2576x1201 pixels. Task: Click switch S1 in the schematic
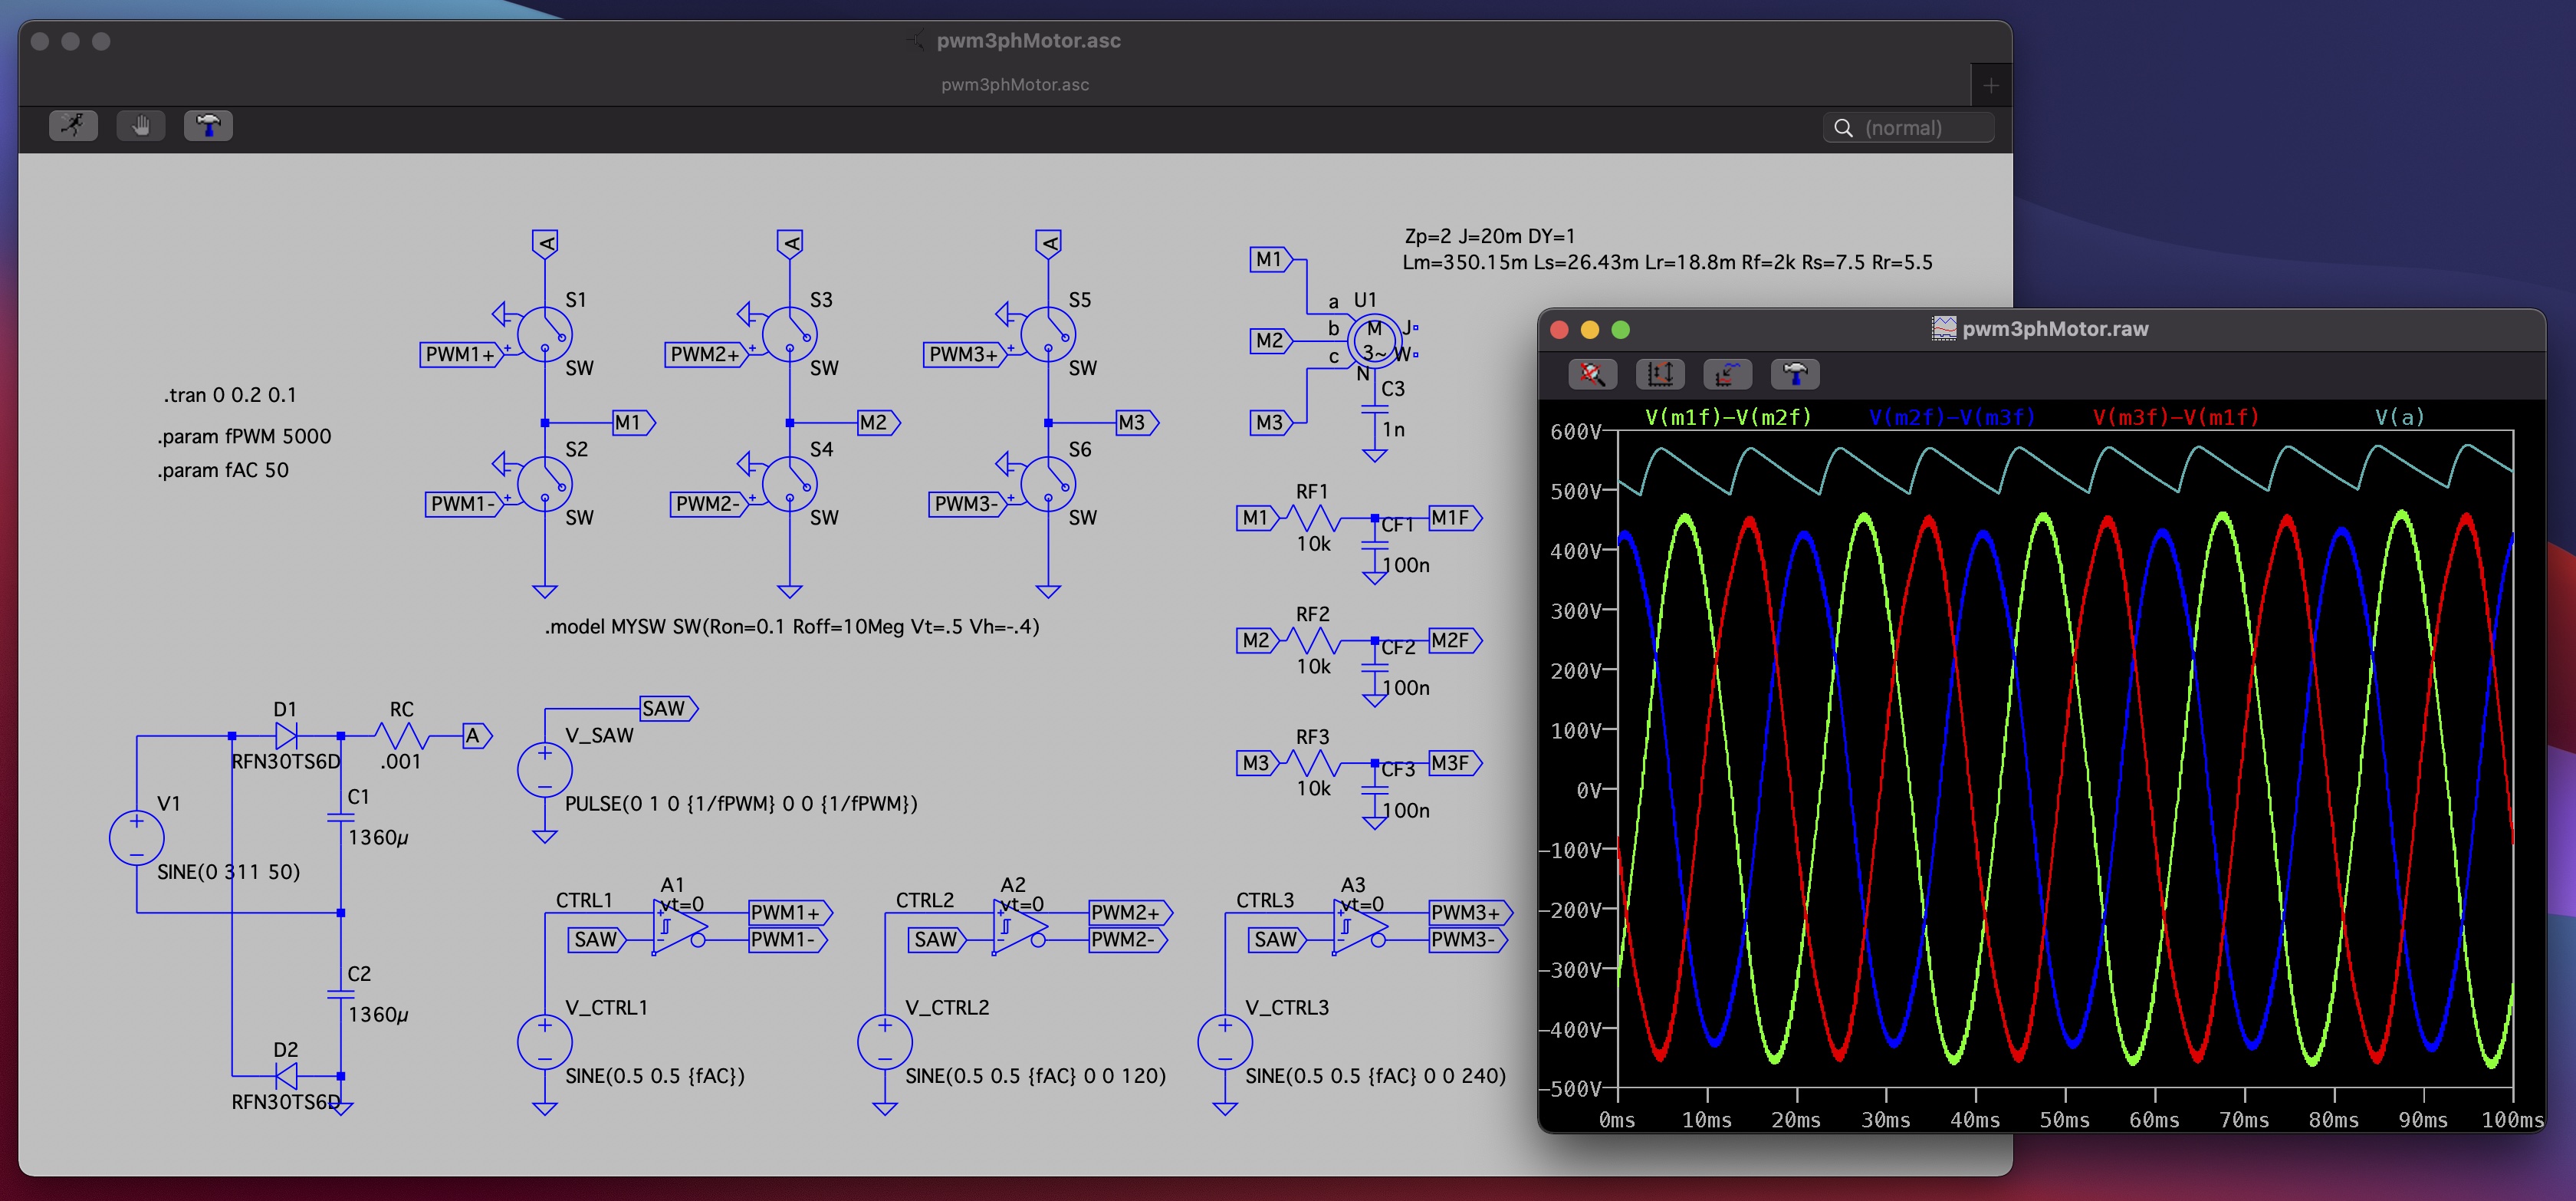point(544,334)
